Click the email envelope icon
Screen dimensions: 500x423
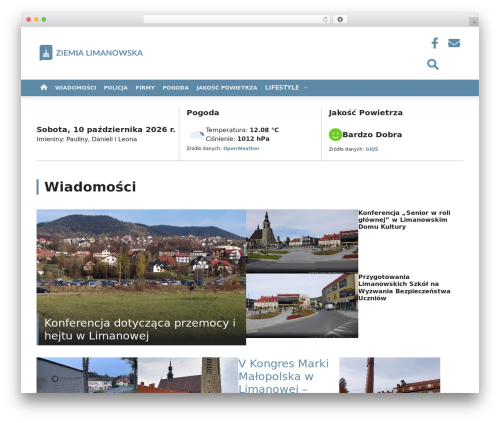tap(454, 43)
